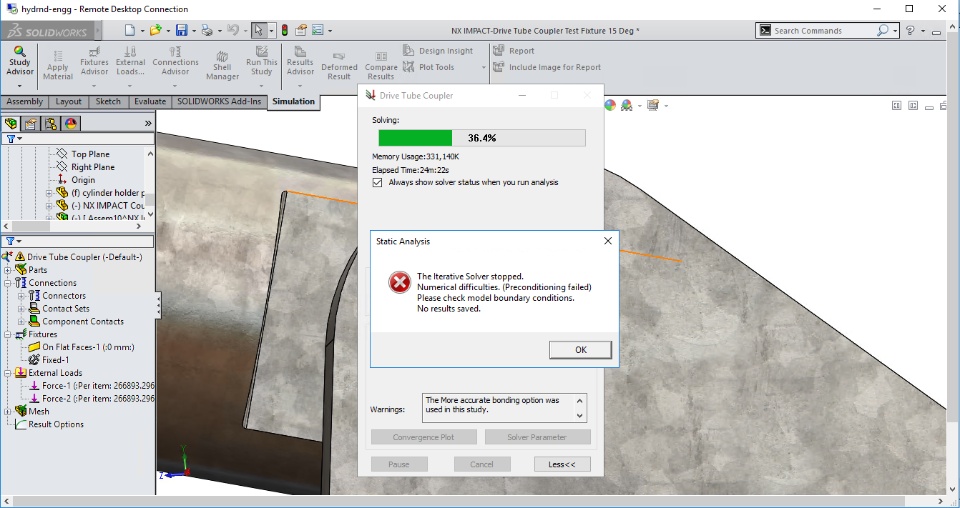The width and height of the screenshot is (960, 508).
Task: Switch to the Assembly tab
Action: [24, 102]
